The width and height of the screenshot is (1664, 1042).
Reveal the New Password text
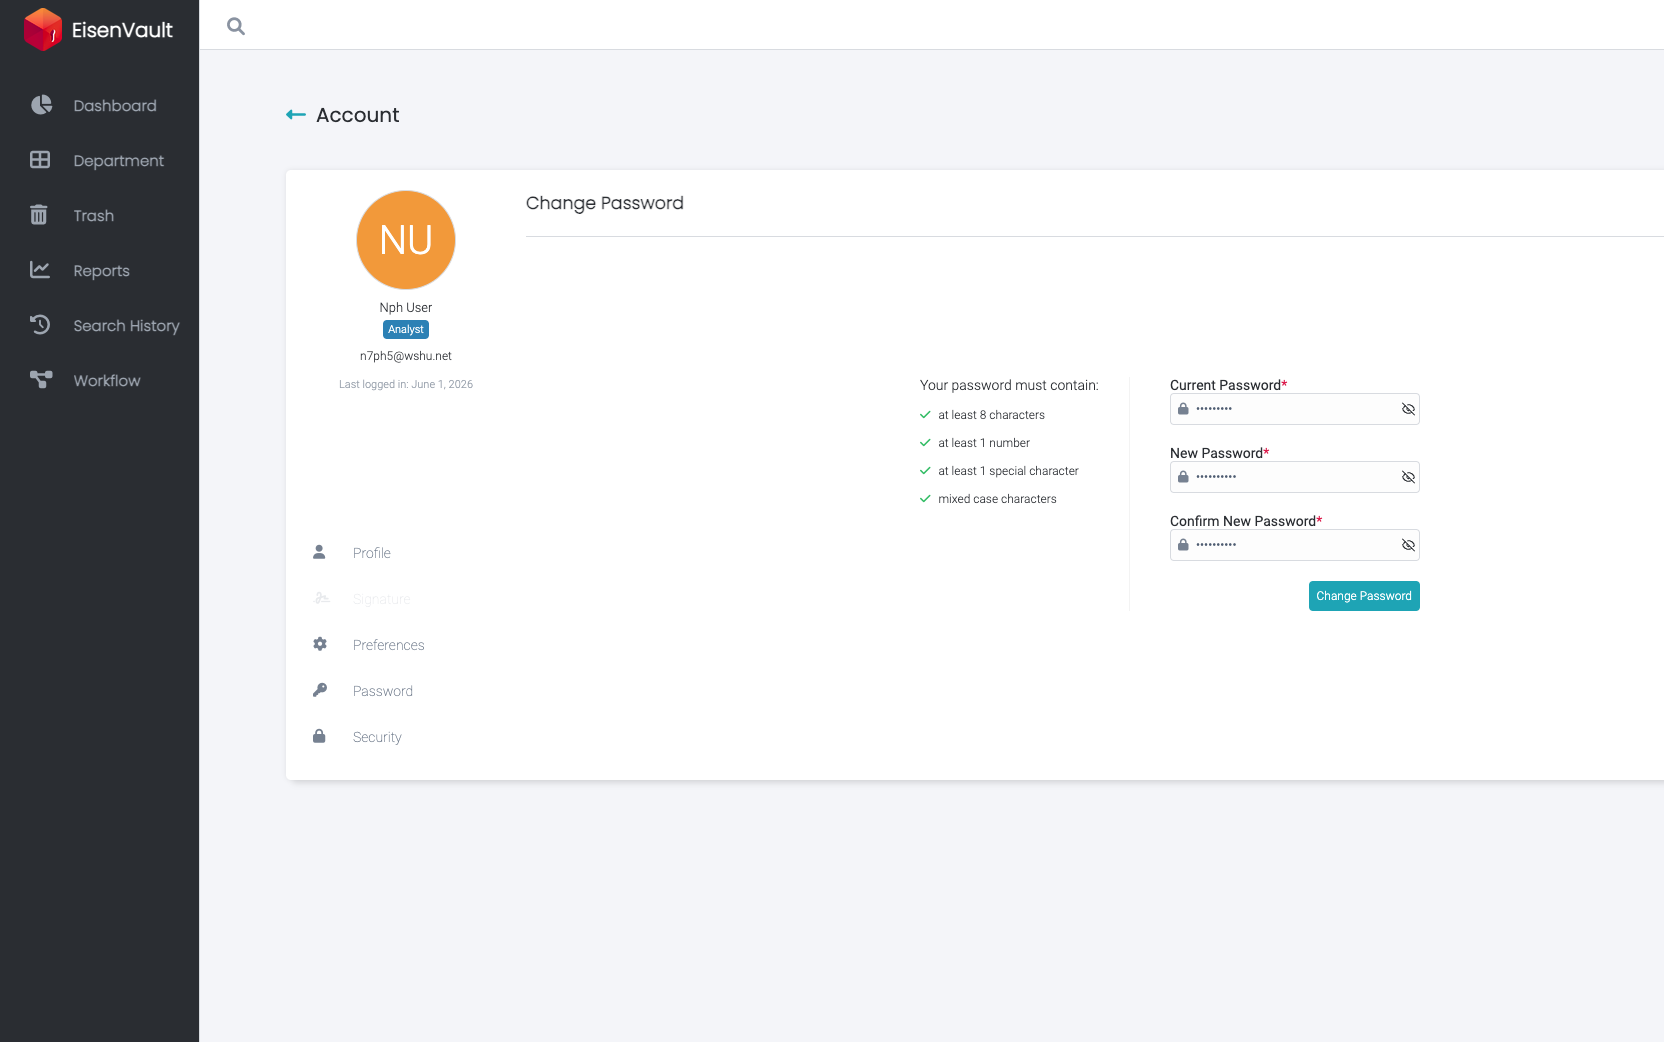pos(1408,477)
